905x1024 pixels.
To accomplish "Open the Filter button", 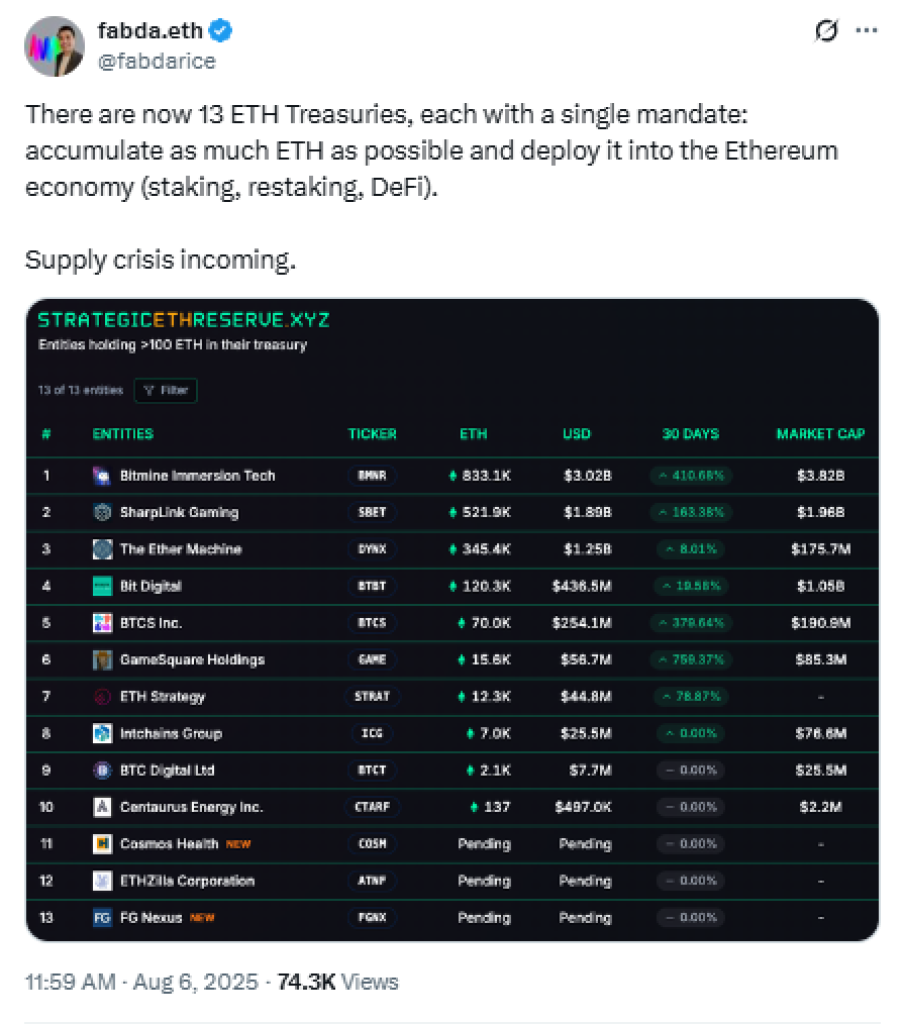I will (x=167, y=390).
